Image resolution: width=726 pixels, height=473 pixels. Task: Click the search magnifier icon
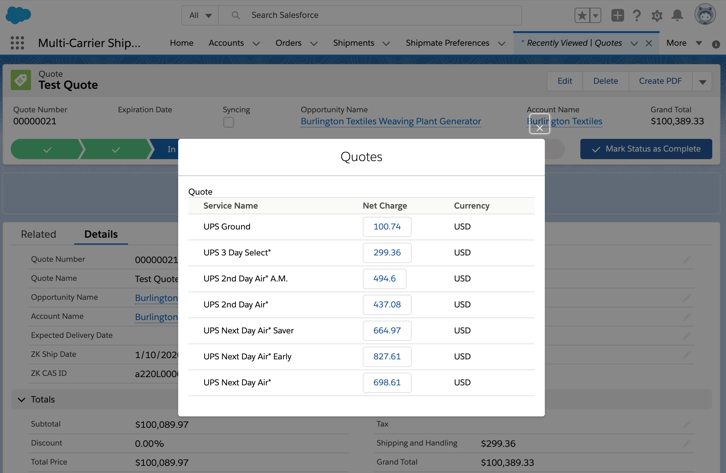(x=236, y=15)
